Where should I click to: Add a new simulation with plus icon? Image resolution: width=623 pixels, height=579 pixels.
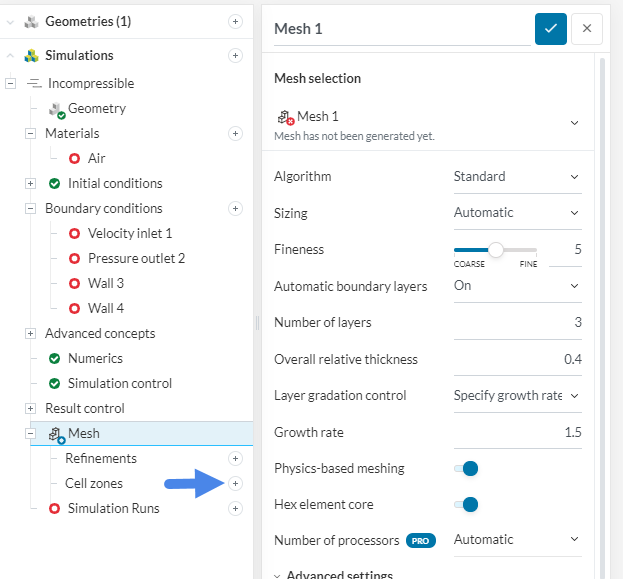[x=235, y=56]
